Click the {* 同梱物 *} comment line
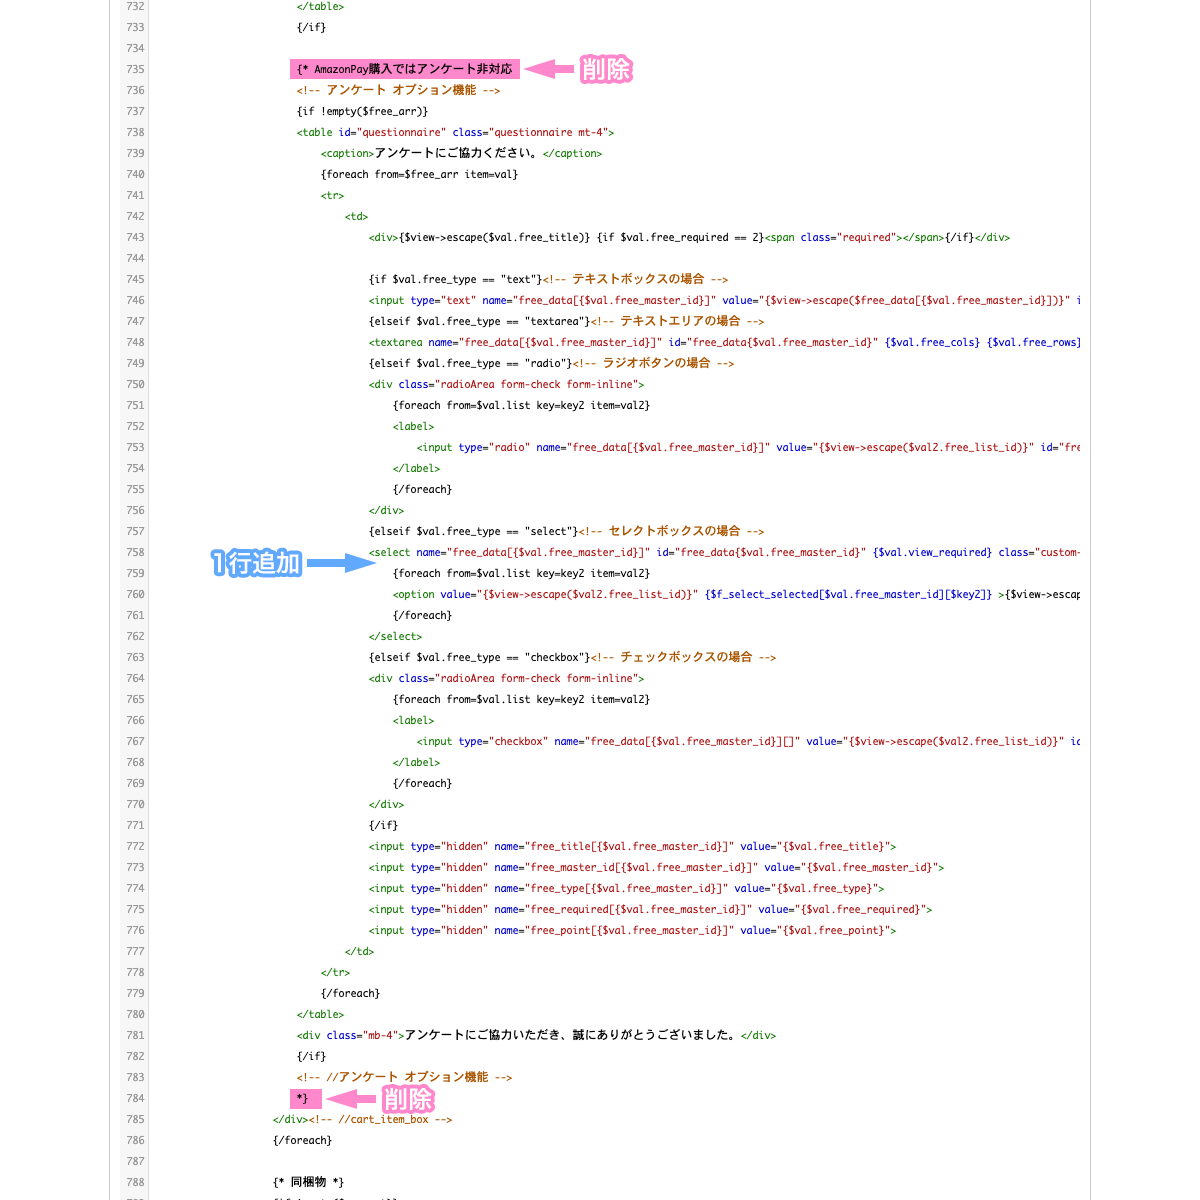This screenshot has width=1200, height=1200. click(308, 1182)
